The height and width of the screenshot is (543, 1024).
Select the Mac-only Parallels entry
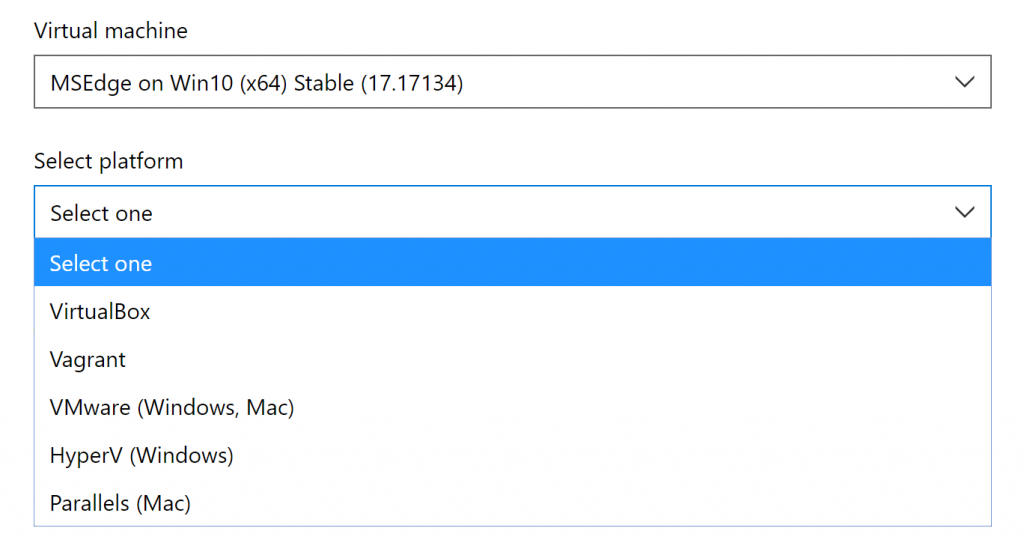click(120, 504)
